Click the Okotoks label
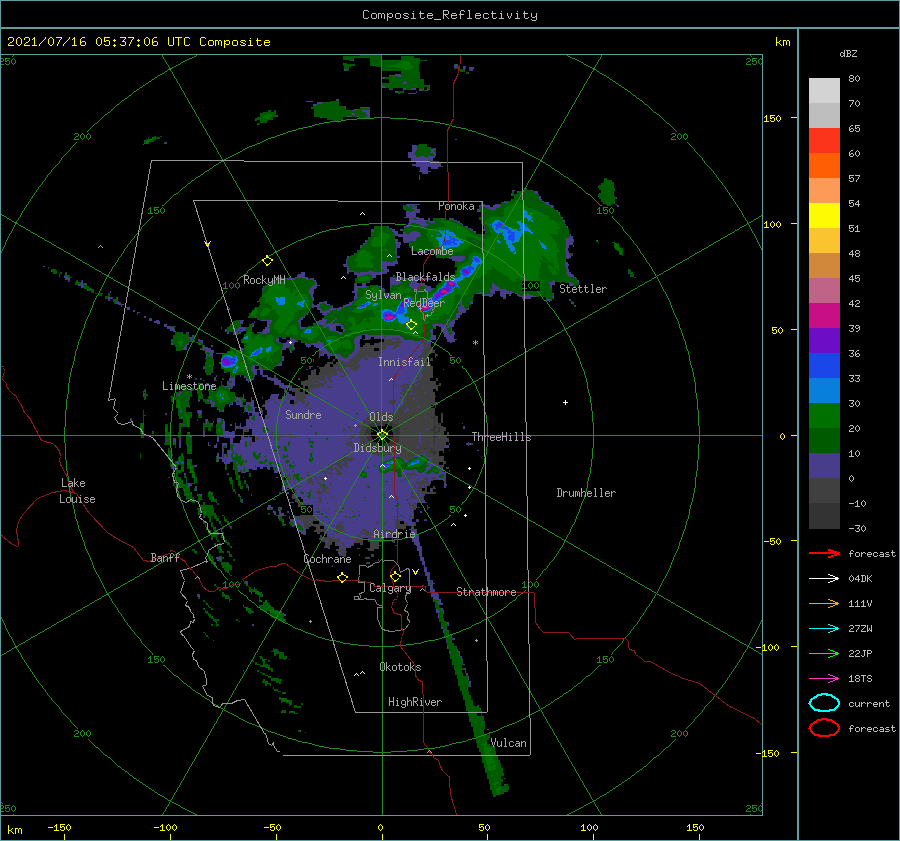 400,667
